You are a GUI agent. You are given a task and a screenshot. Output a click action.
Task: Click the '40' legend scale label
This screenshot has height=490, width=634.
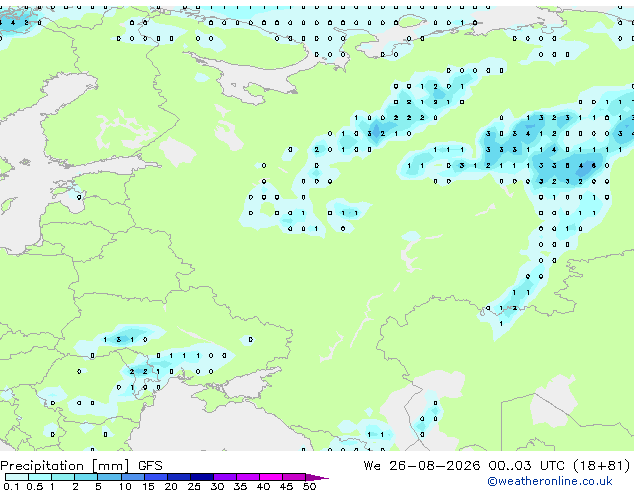263,486
